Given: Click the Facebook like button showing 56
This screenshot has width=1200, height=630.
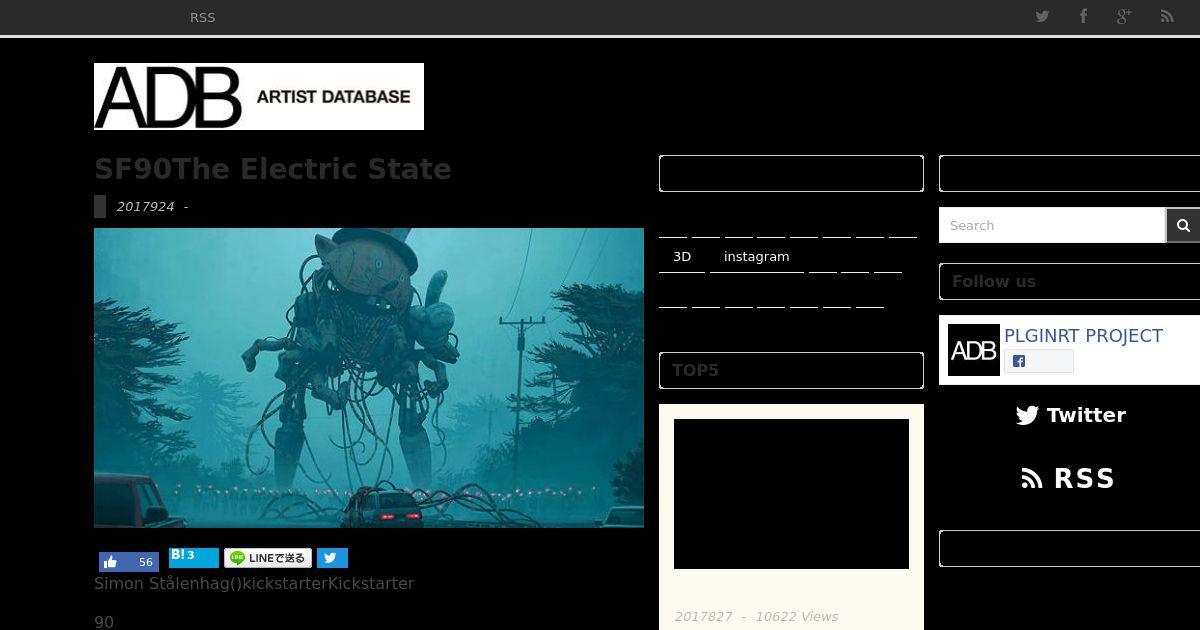Looking at the screenshot, I should pyautogui.click(x=129, y=562).
